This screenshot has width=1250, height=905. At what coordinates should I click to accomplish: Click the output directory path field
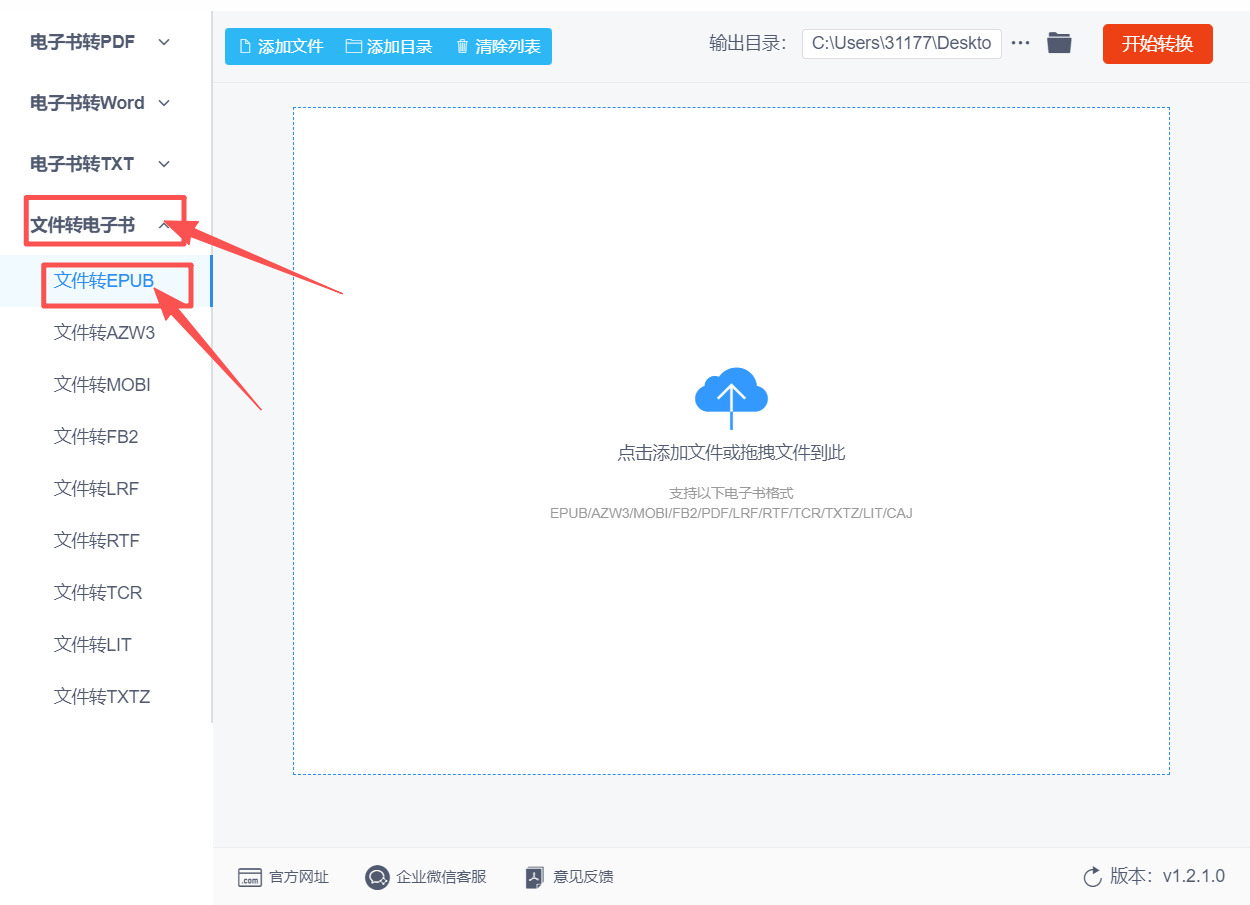coord(902,43)
